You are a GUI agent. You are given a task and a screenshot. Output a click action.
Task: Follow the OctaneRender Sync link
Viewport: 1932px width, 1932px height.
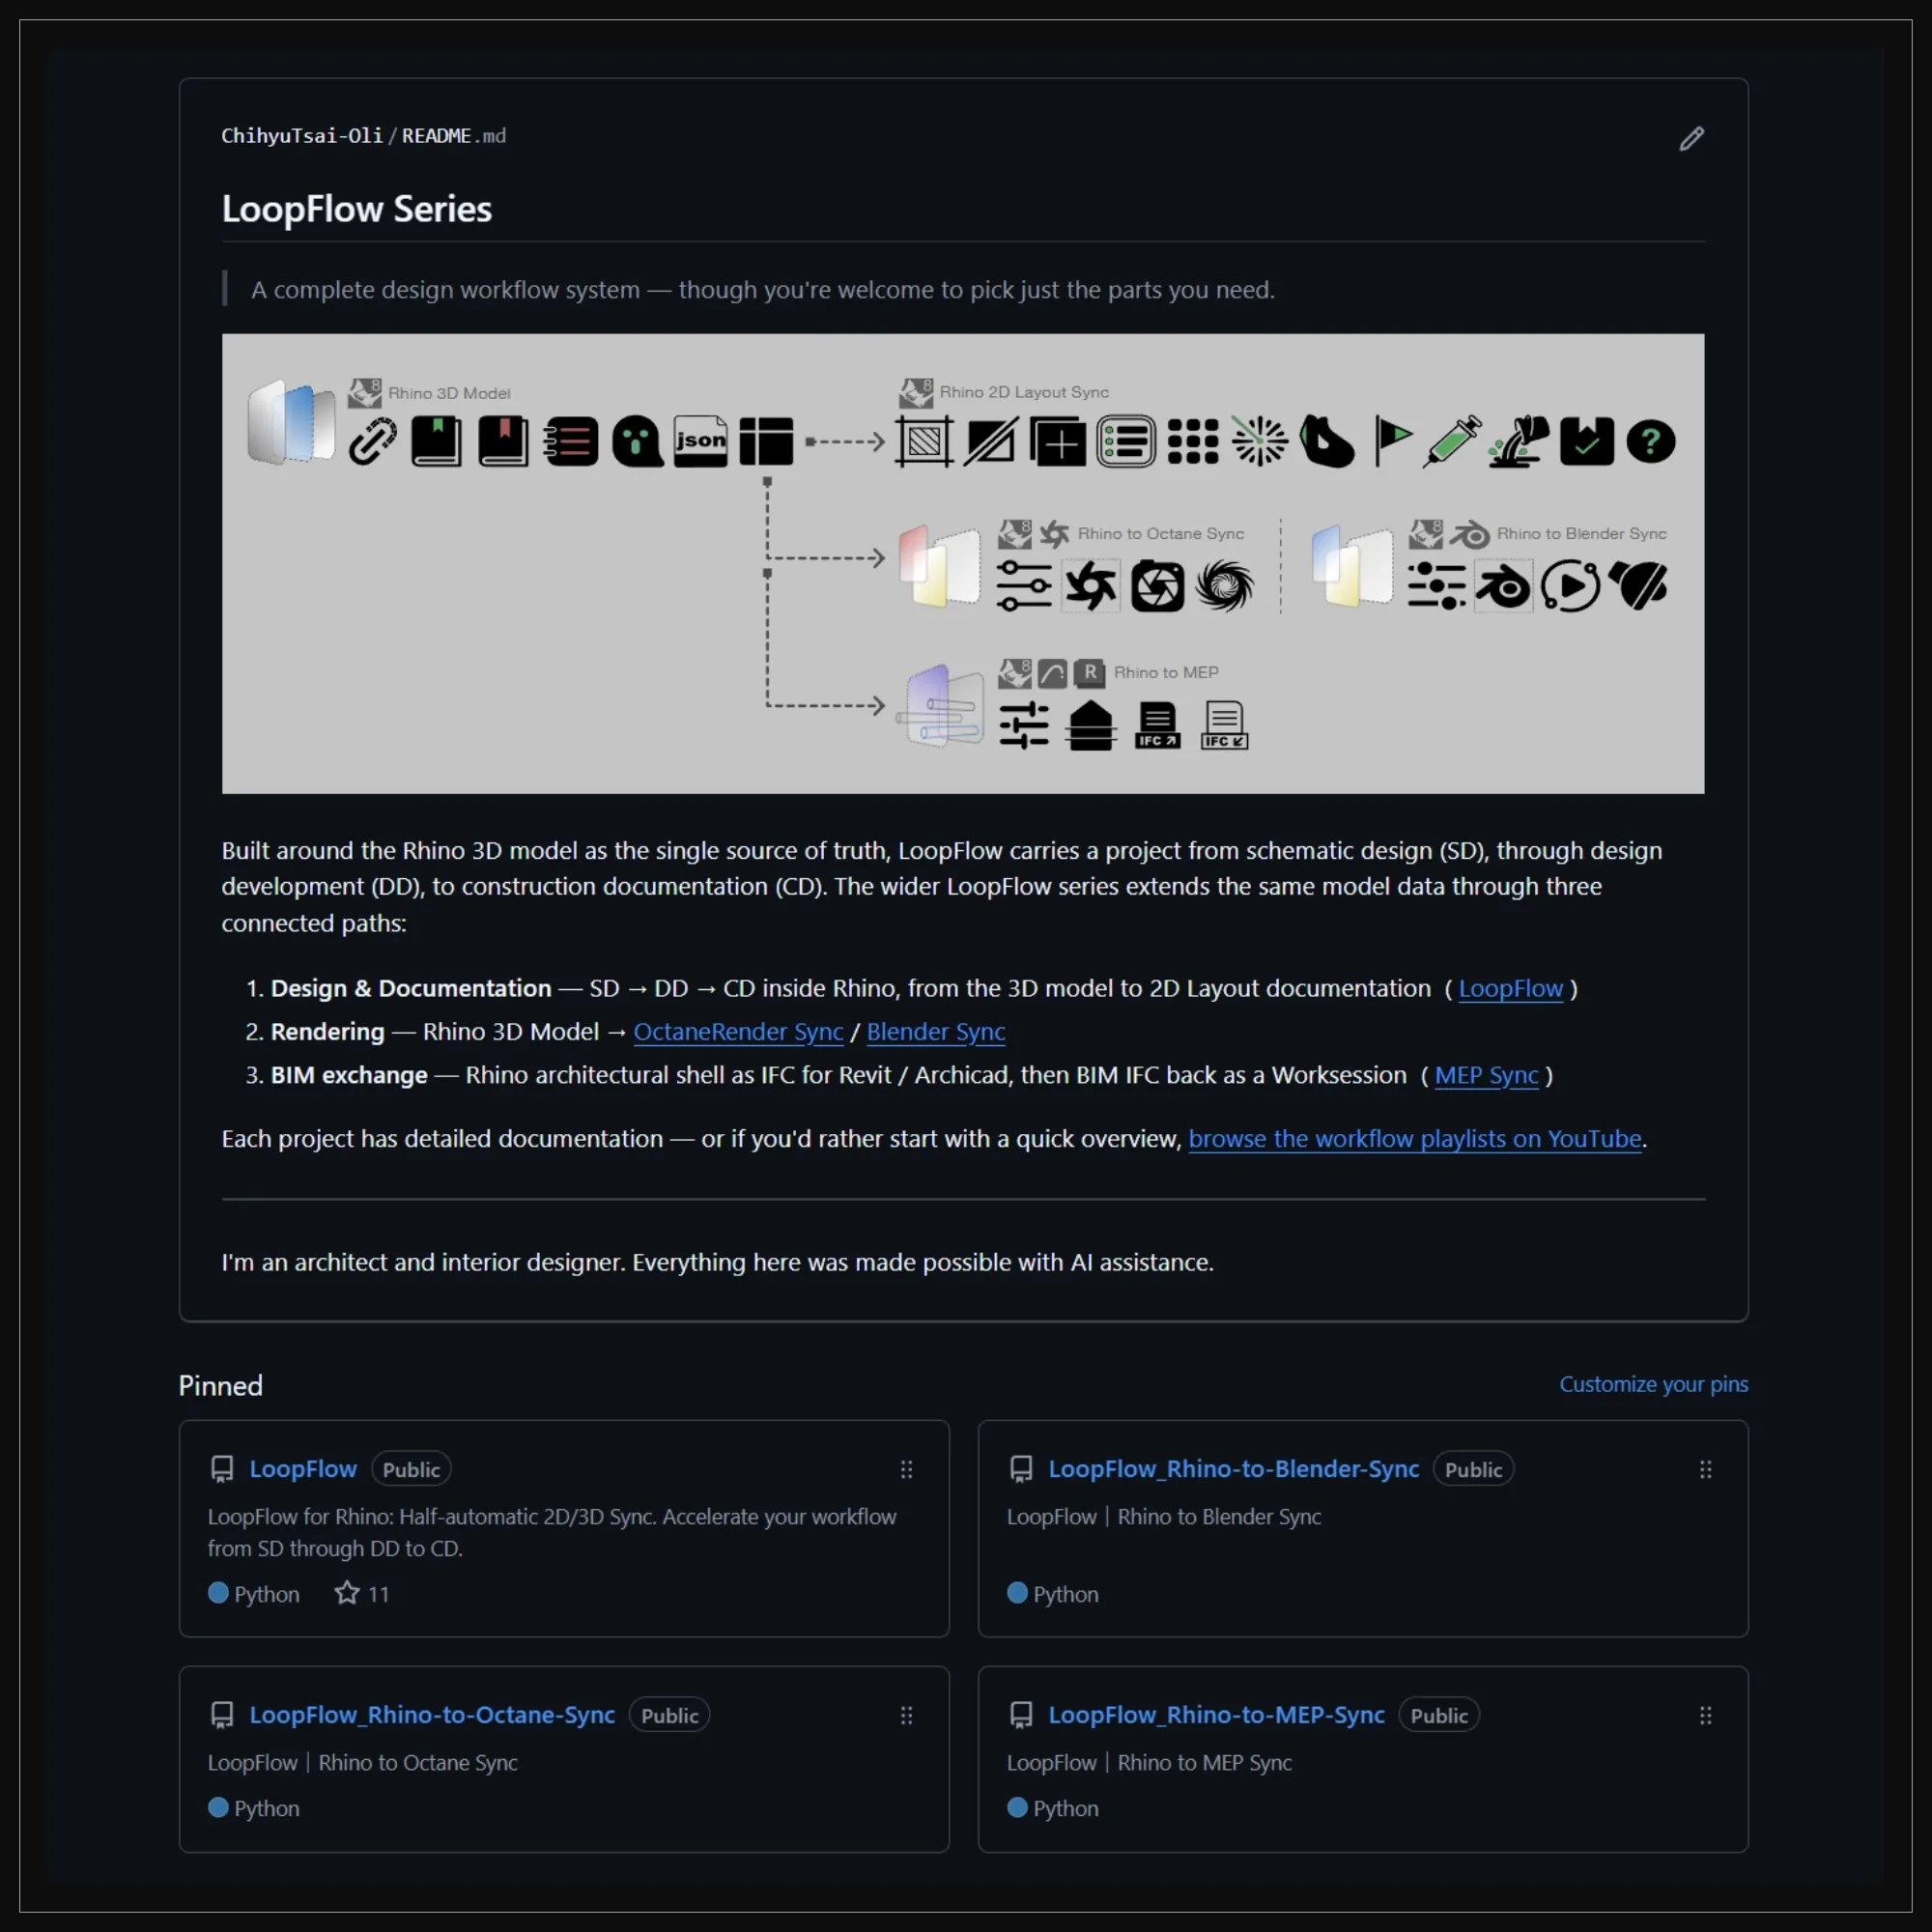738,1031
